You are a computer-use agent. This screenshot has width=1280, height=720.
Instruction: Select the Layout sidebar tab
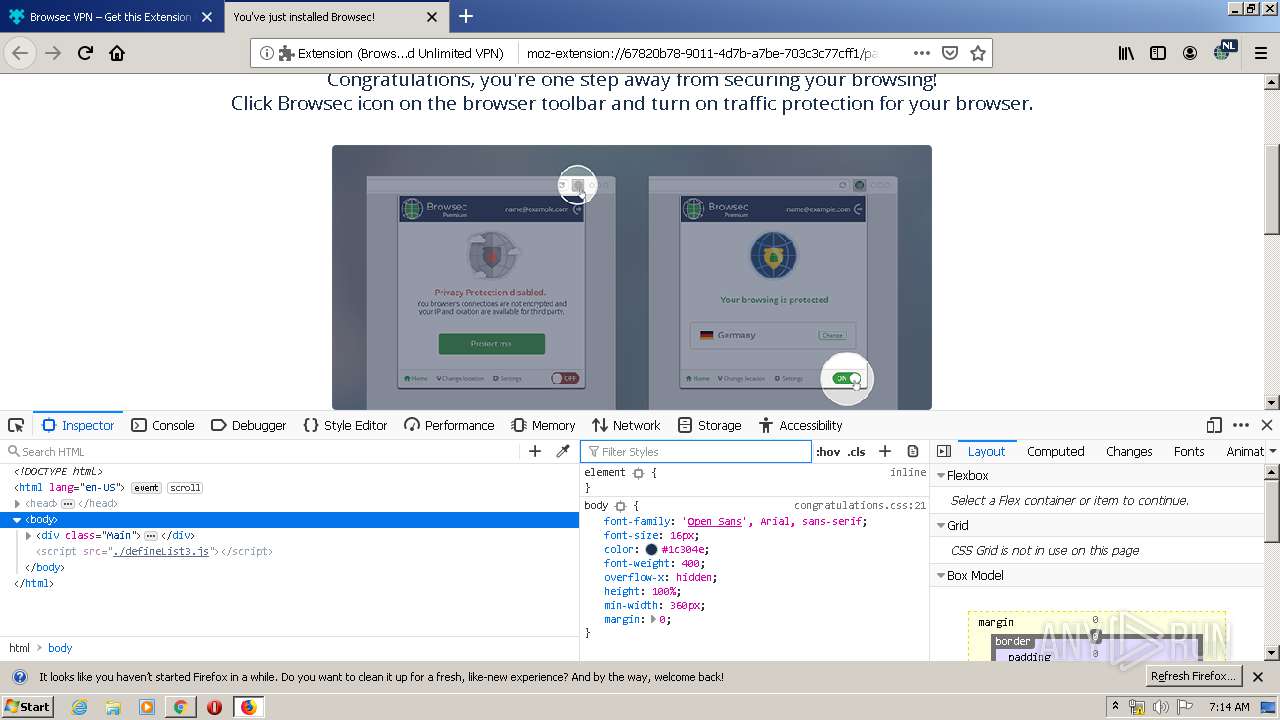point(986,452)
